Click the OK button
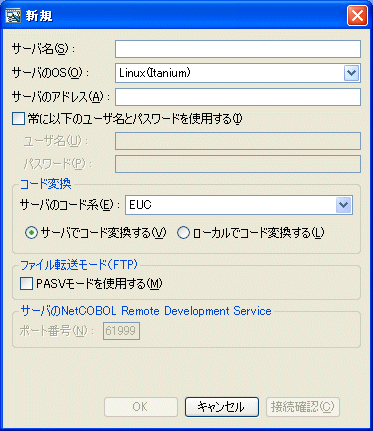The height and width of the screenshot is (431, 373). click(141, 407)
